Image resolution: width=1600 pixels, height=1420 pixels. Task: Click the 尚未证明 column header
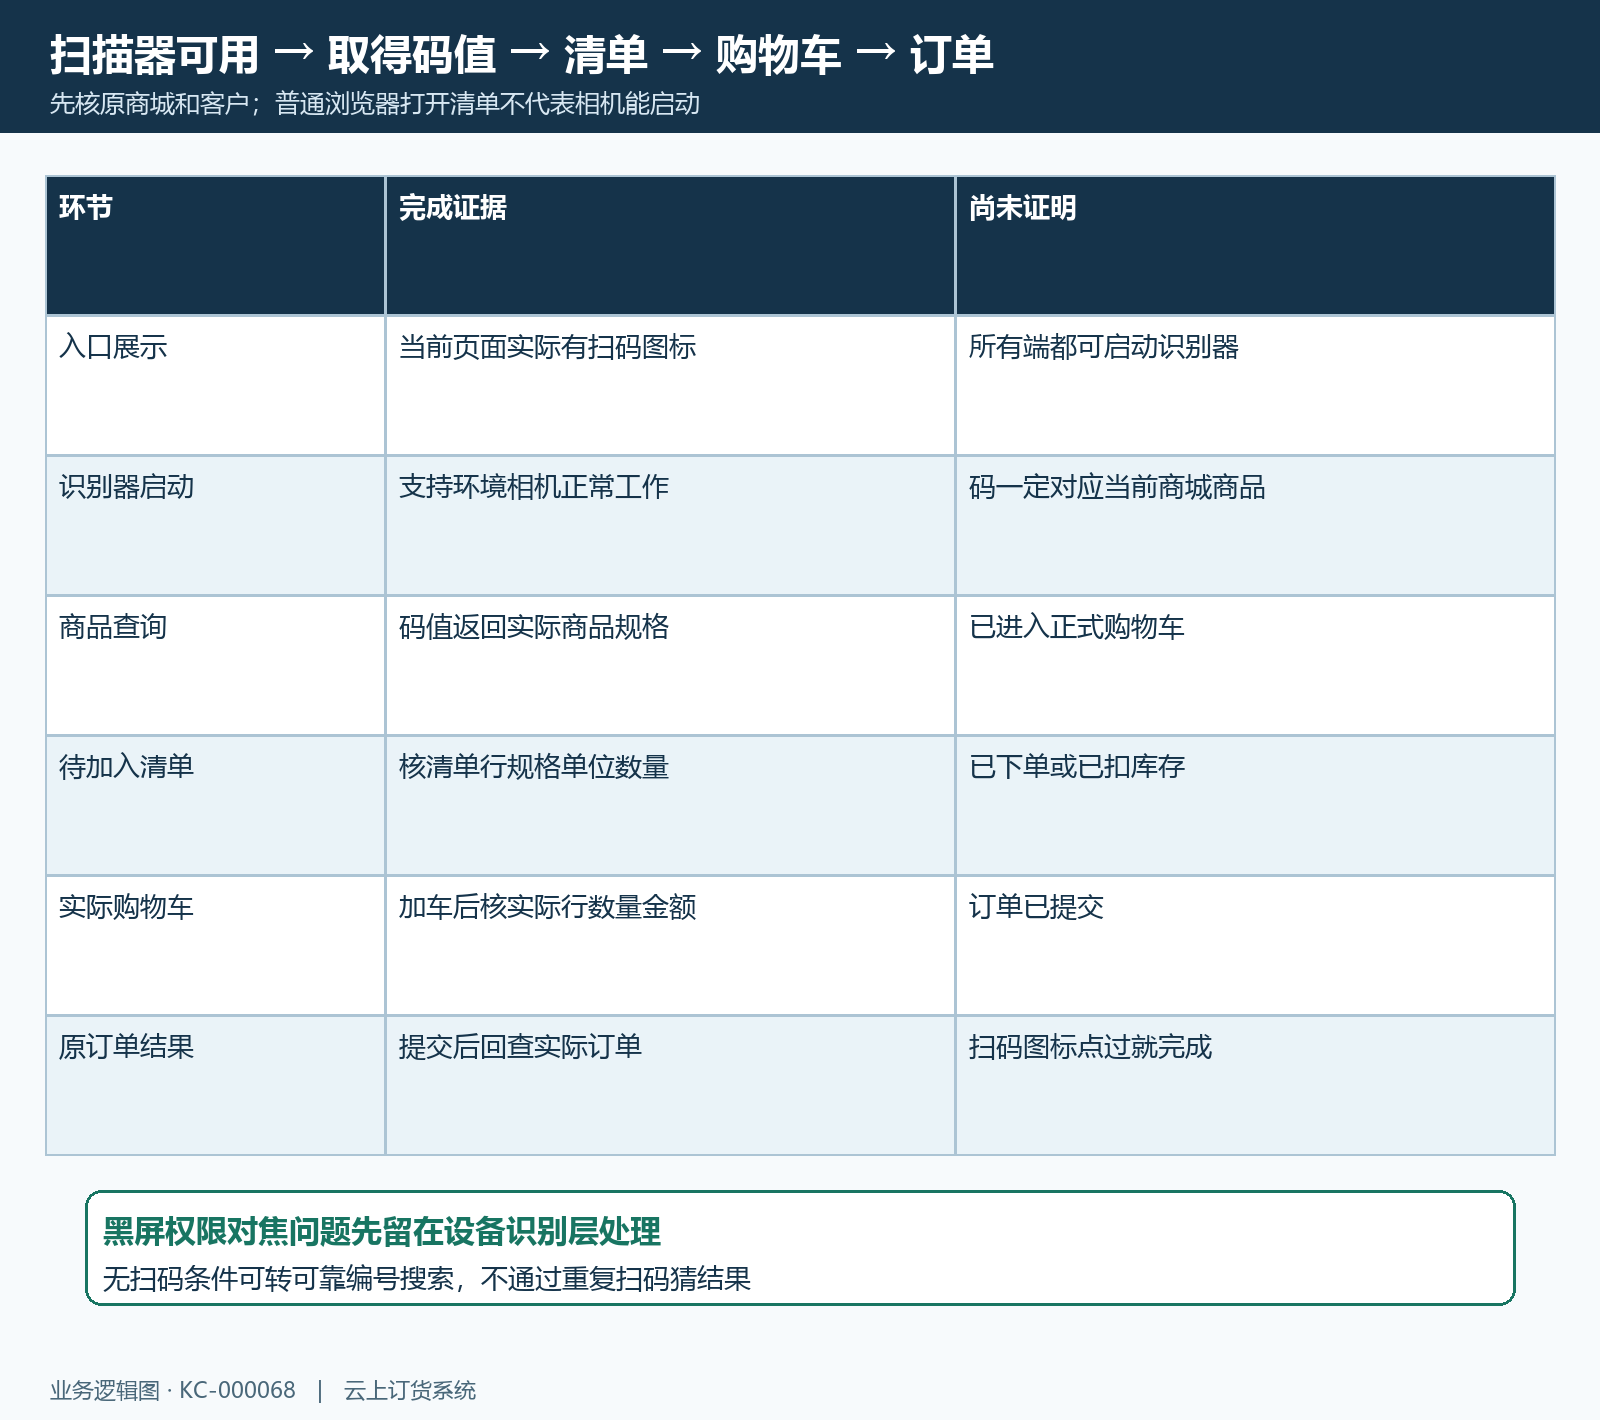(x=1255, y=246)
